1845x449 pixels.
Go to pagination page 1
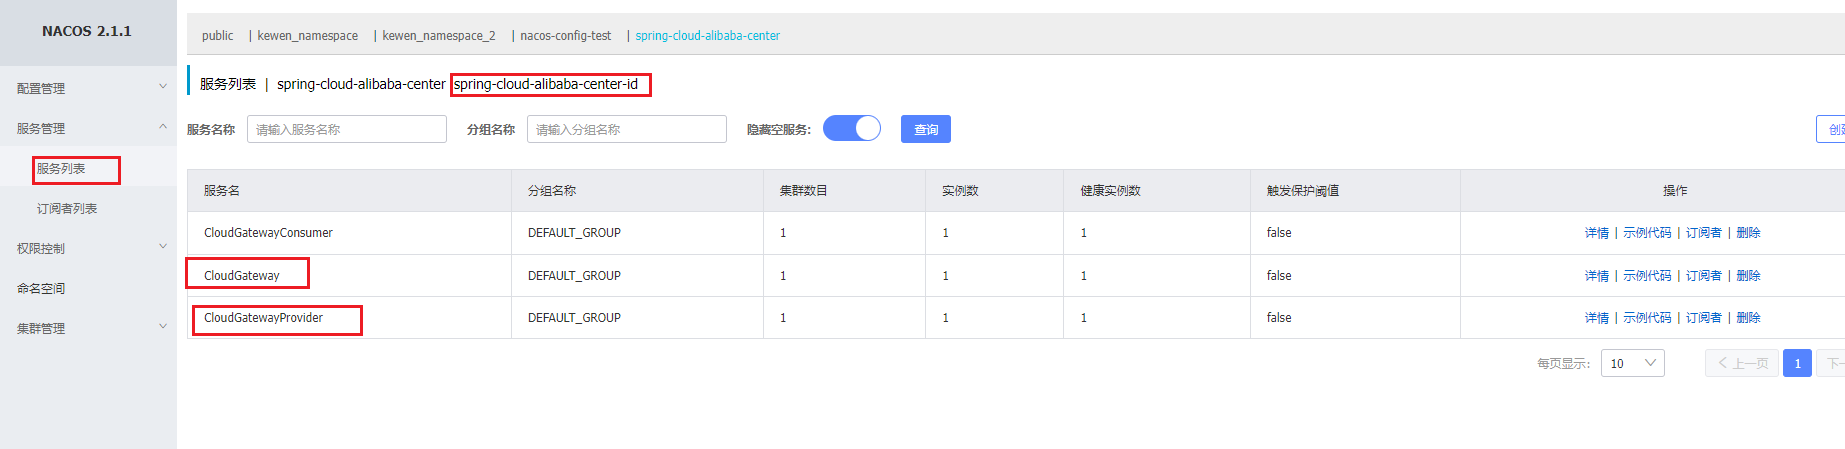(x=1797, y=363)
